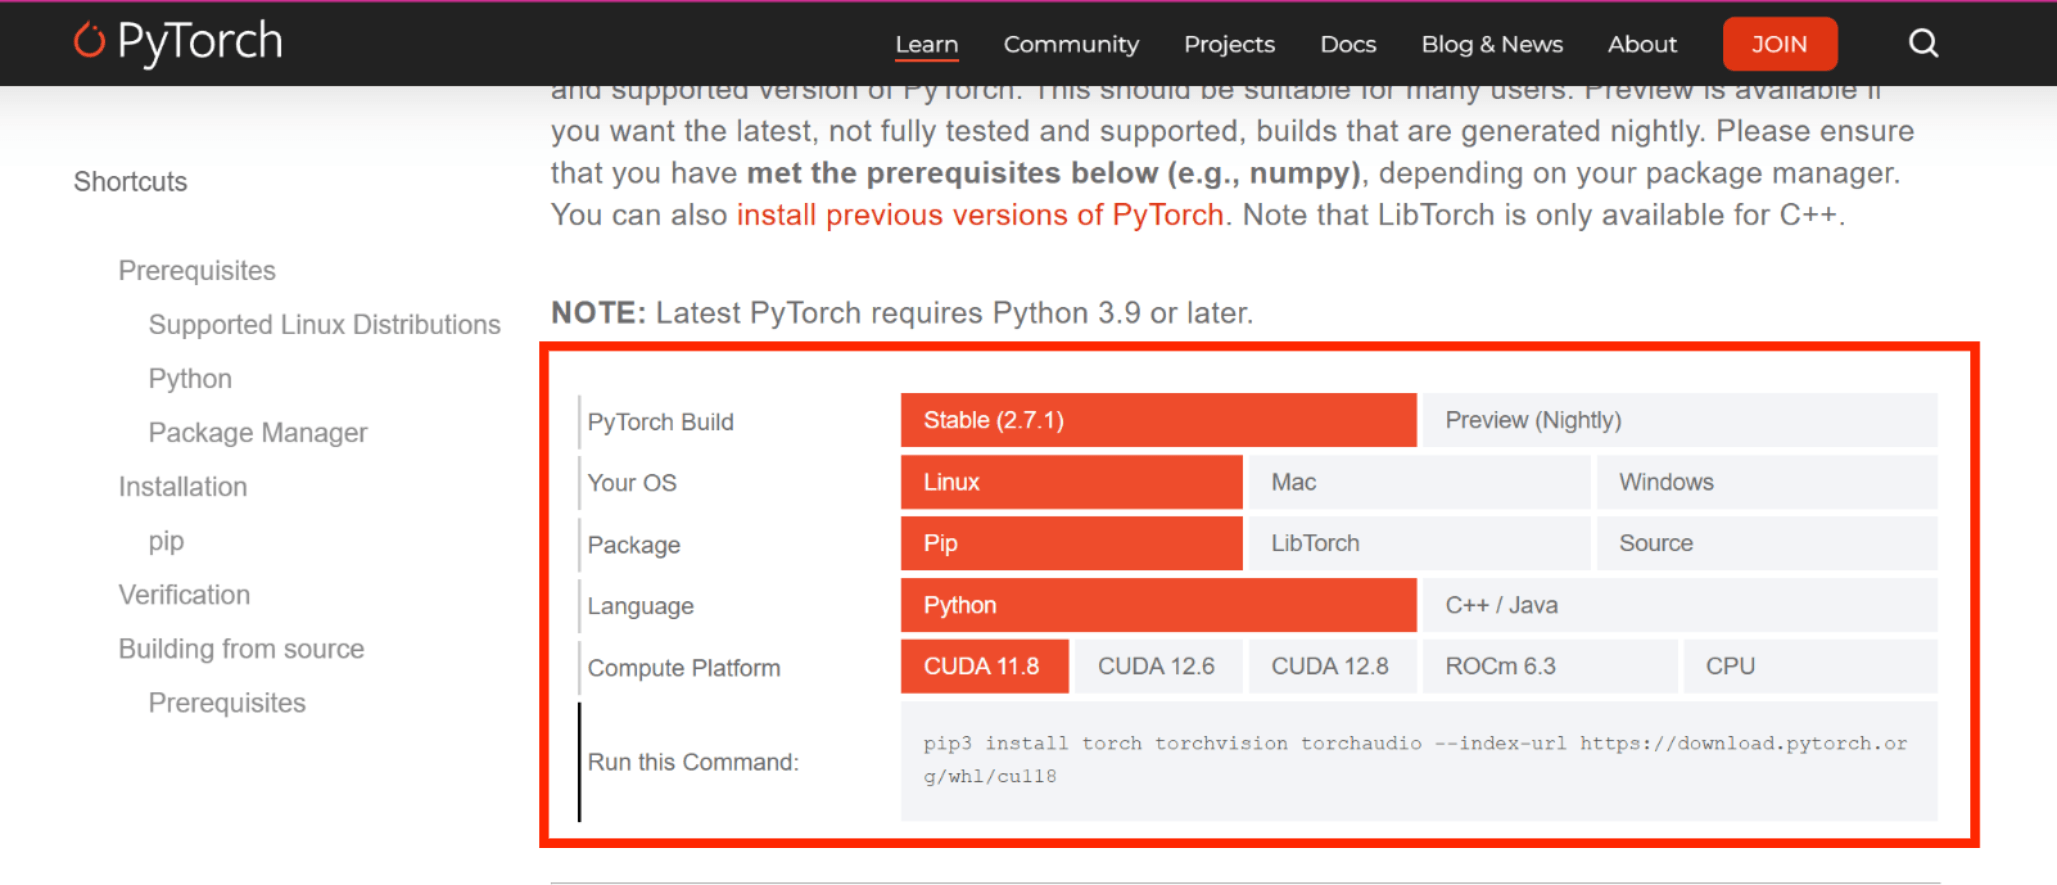Pick ROCm 6.3 compute platform
Viewport: 2057px width, 885px height.
1549,666
